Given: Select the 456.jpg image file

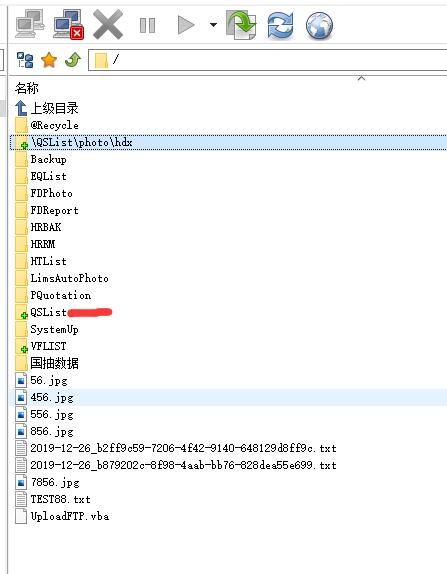Looking at the screenshot, I should [52, 398].
